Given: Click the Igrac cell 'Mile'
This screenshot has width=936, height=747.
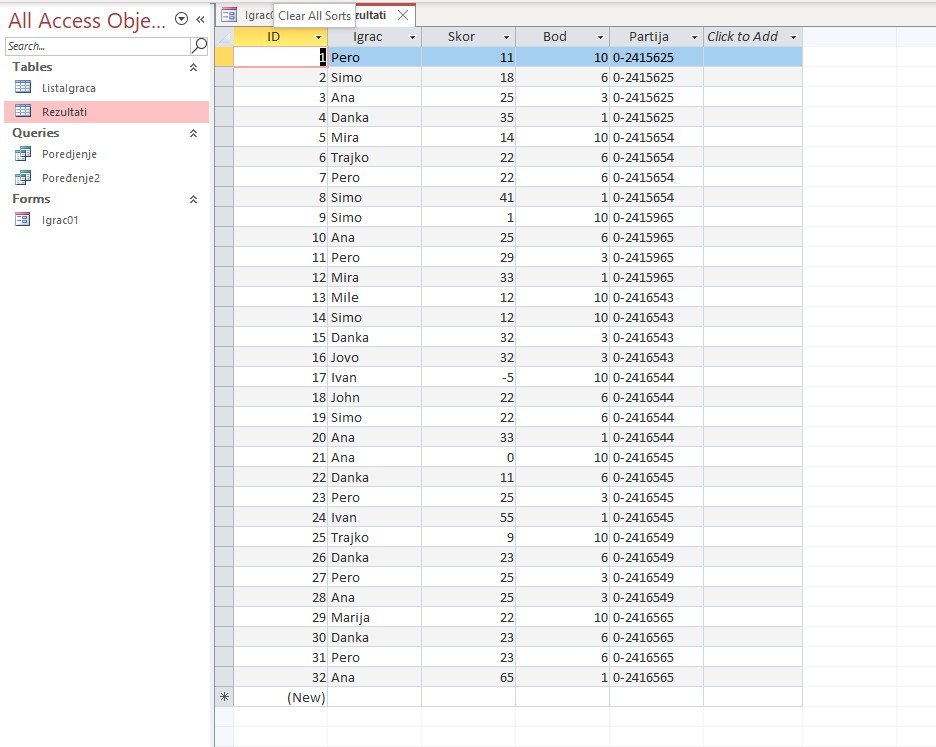Looking at the screenshot, I should click(x=374, y=297).
